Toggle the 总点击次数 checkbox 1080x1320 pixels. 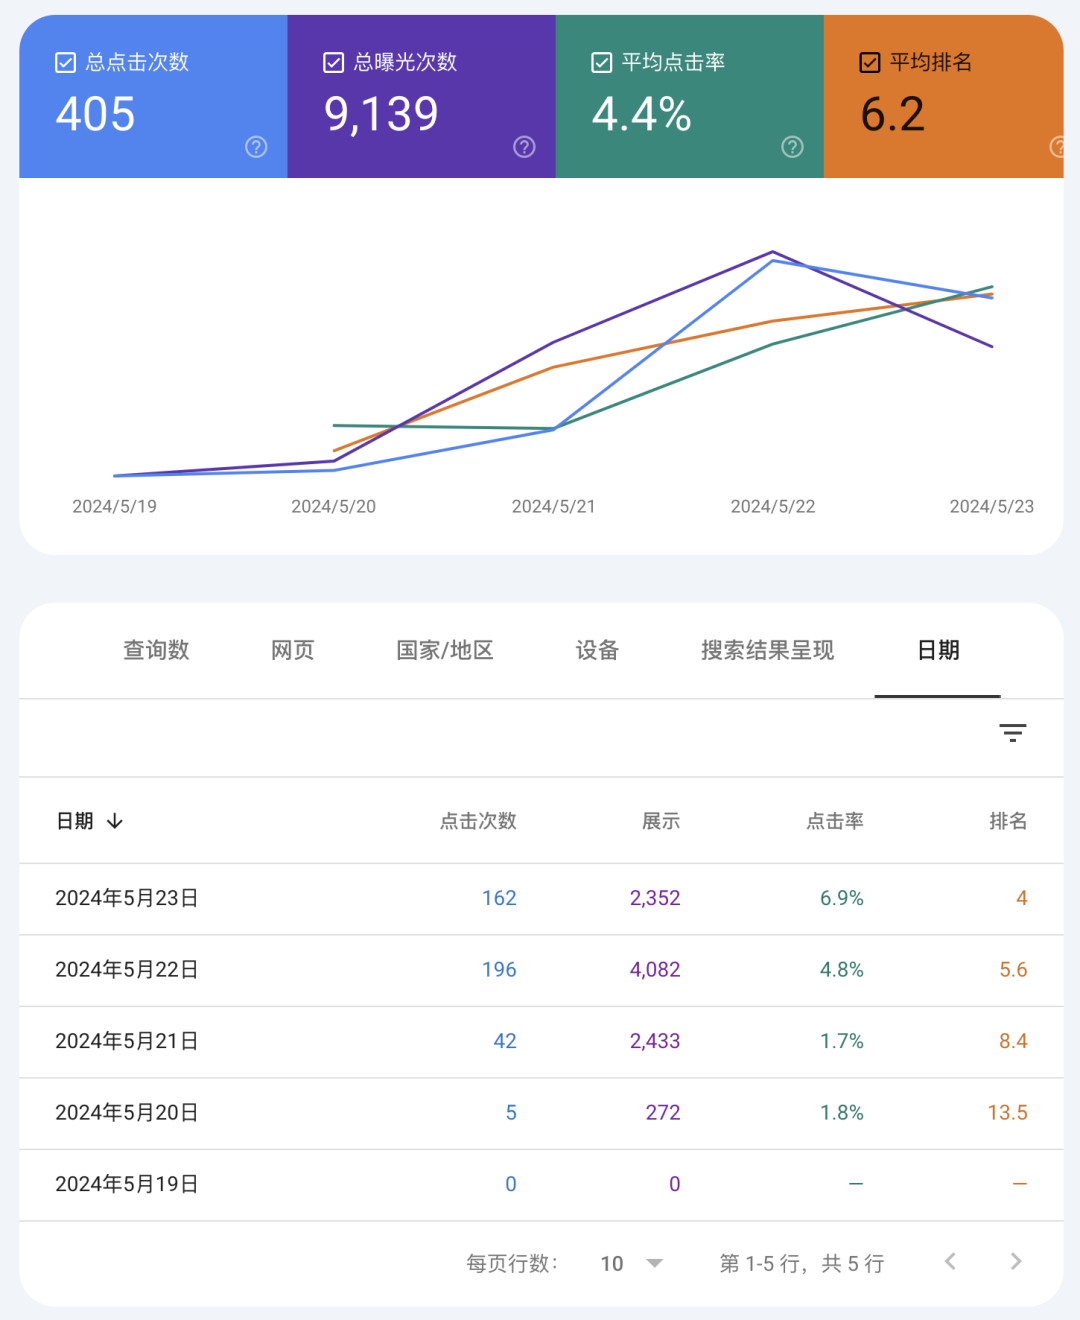click(65, 63)
